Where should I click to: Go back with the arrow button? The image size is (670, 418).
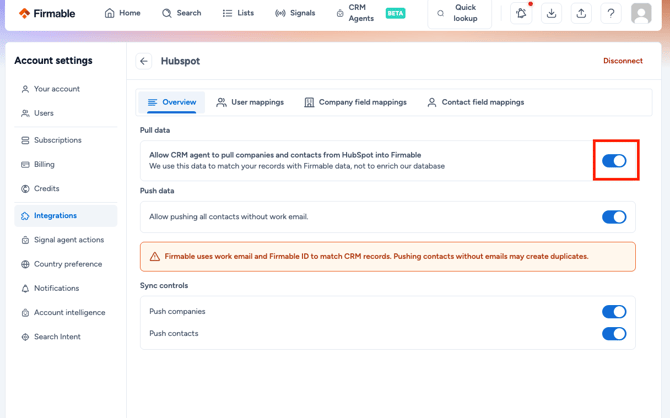click(144, 61)
